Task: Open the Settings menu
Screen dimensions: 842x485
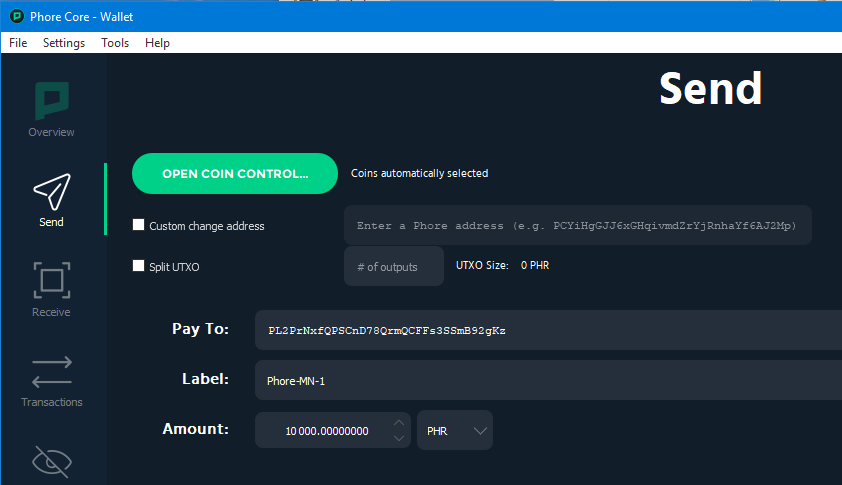Action: click(x=64, y=43)
